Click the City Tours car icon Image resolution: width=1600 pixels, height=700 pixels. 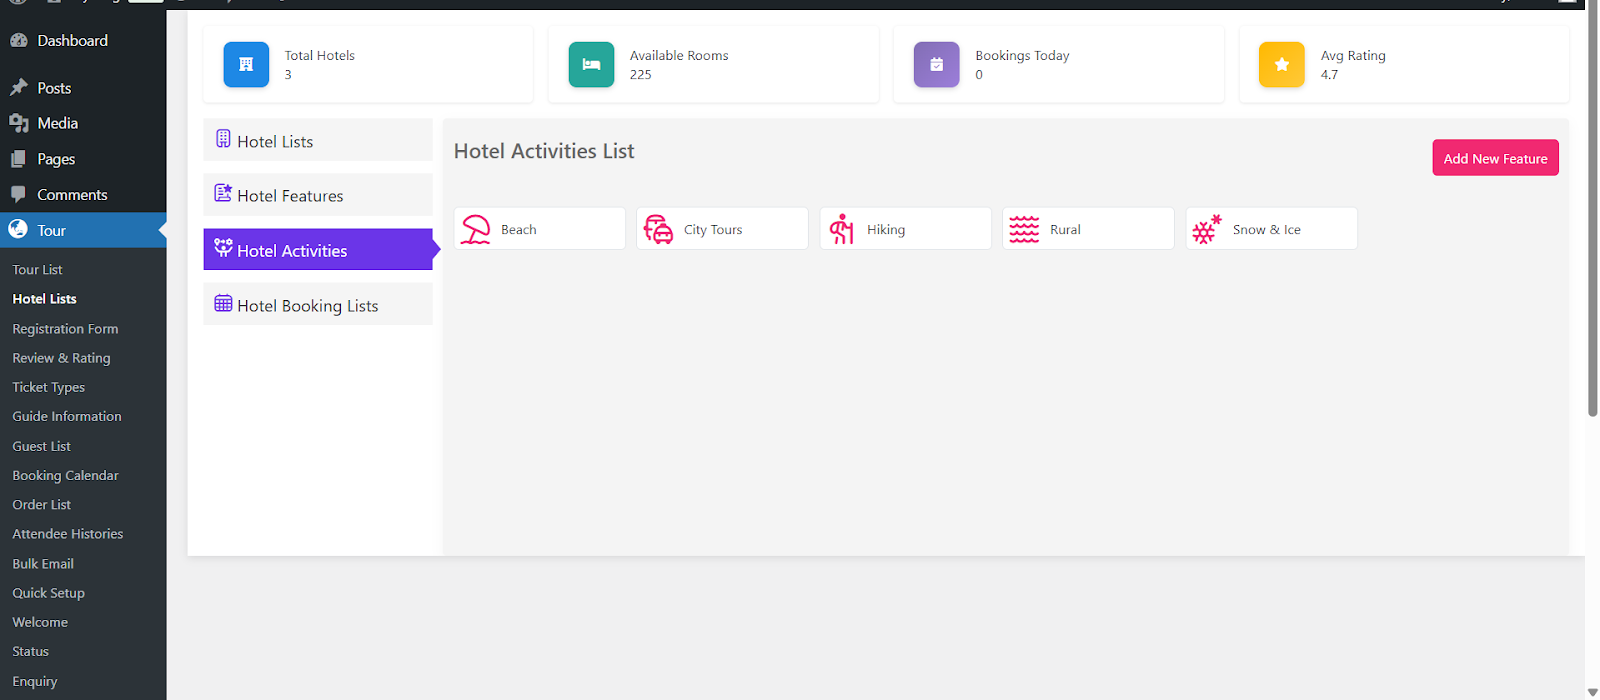(658, 229)
